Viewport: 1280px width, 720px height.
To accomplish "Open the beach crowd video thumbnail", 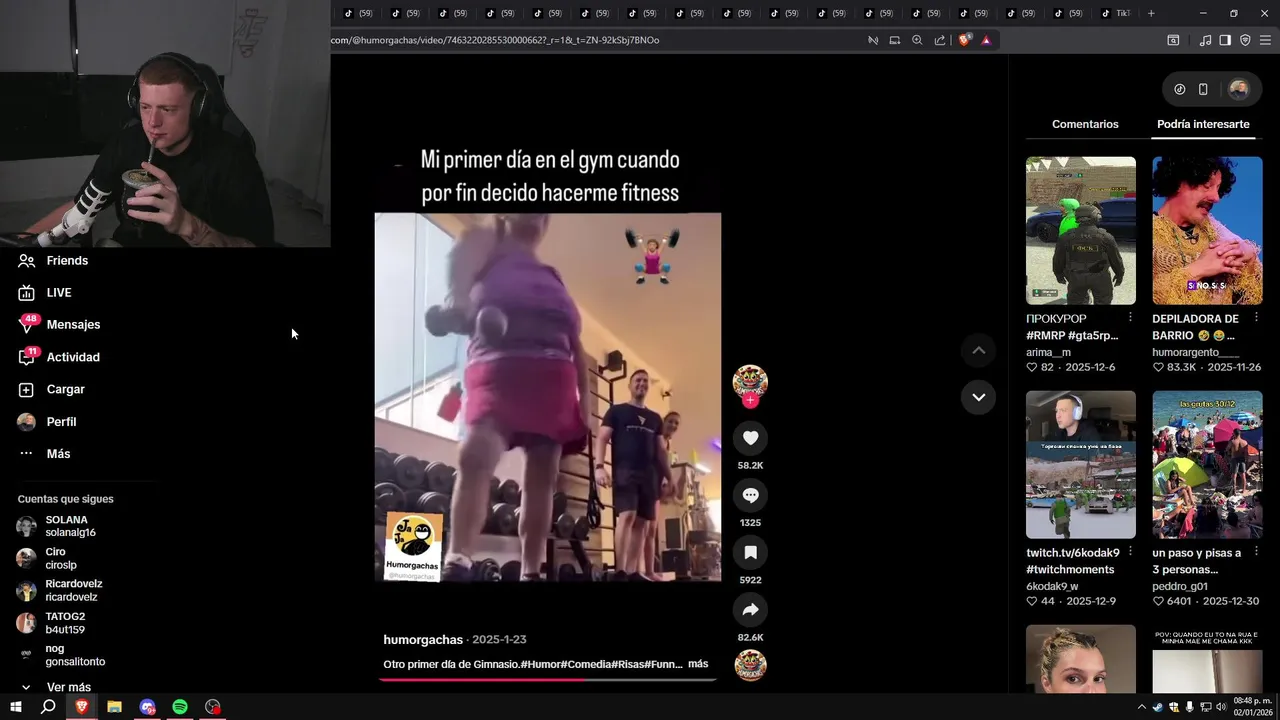I will 1207,464.
